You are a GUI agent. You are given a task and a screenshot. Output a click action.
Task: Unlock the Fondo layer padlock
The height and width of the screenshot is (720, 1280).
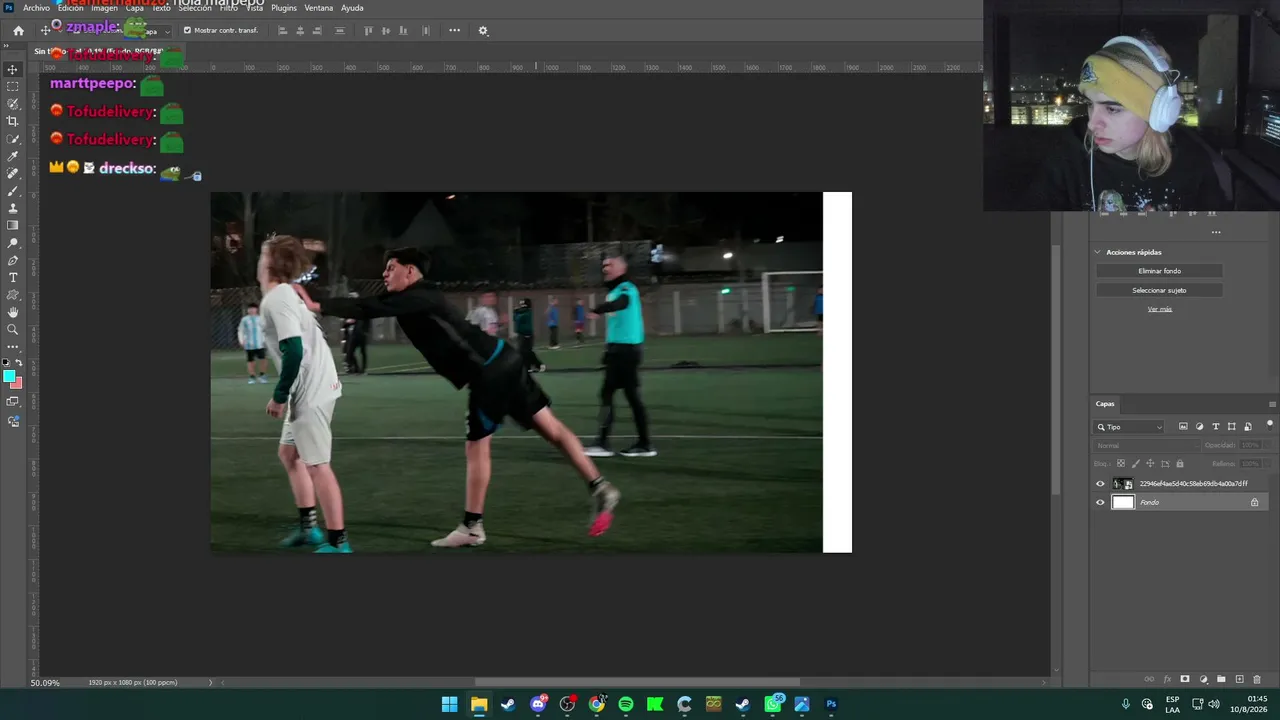[x=1255, y=502]
